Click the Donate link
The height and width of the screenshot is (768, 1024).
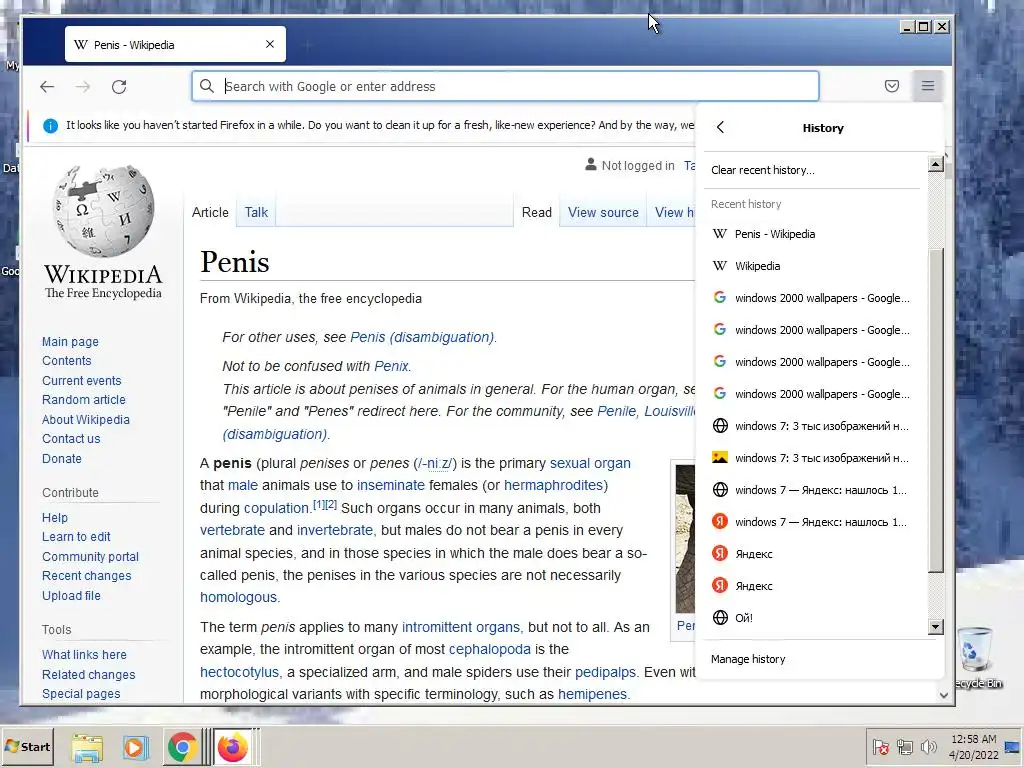(x=61, y=458)
